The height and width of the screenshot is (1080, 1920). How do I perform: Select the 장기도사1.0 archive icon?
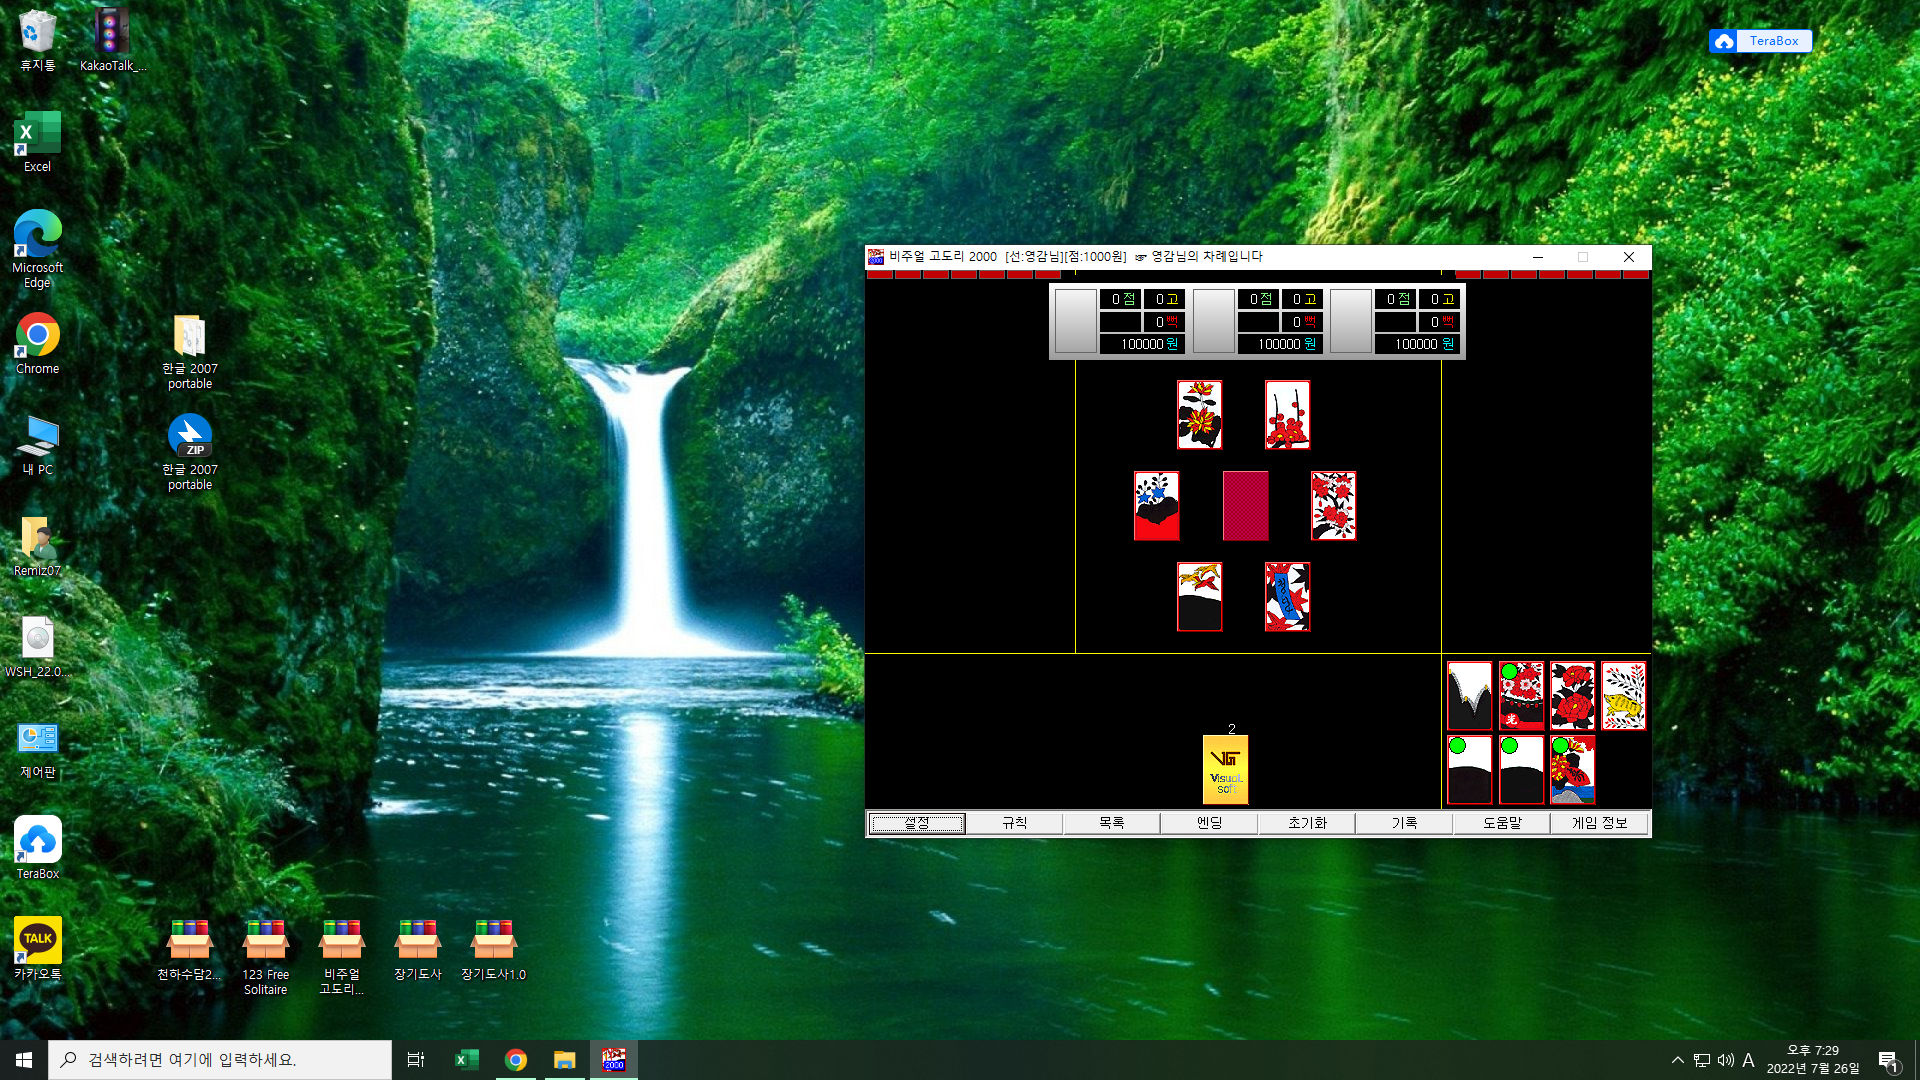point(493,949)
